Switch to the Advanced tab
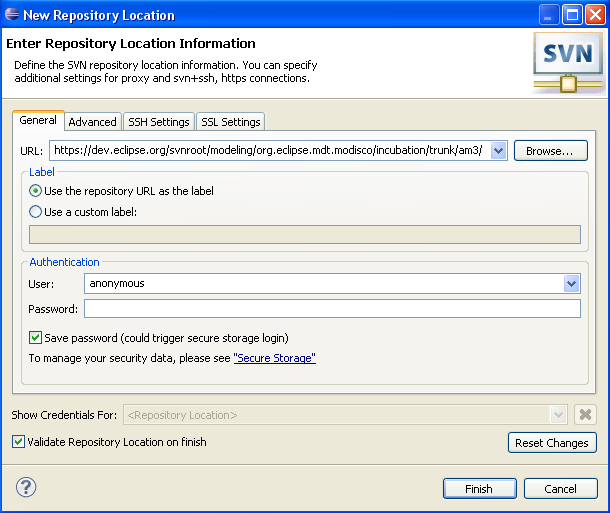 93,122
